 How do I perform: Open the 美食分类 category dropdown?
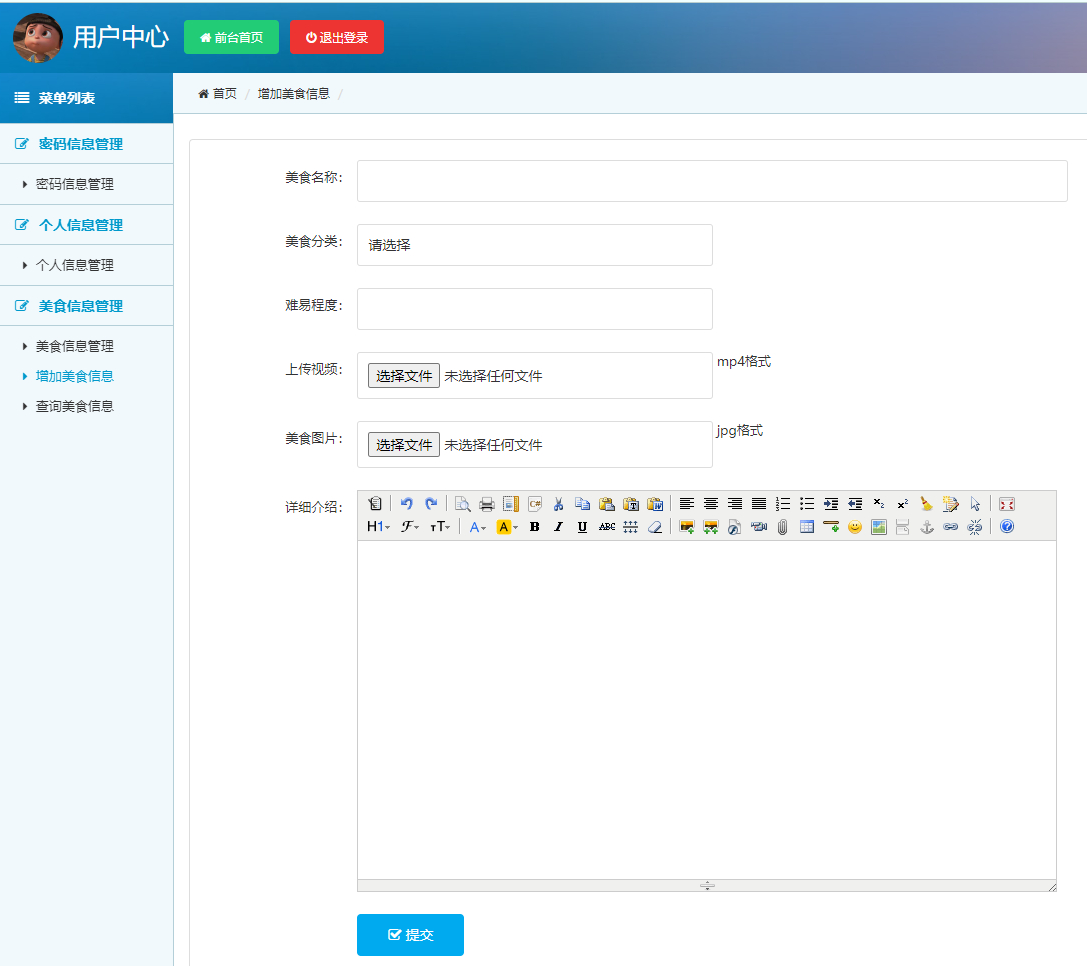tap(534, 245)
